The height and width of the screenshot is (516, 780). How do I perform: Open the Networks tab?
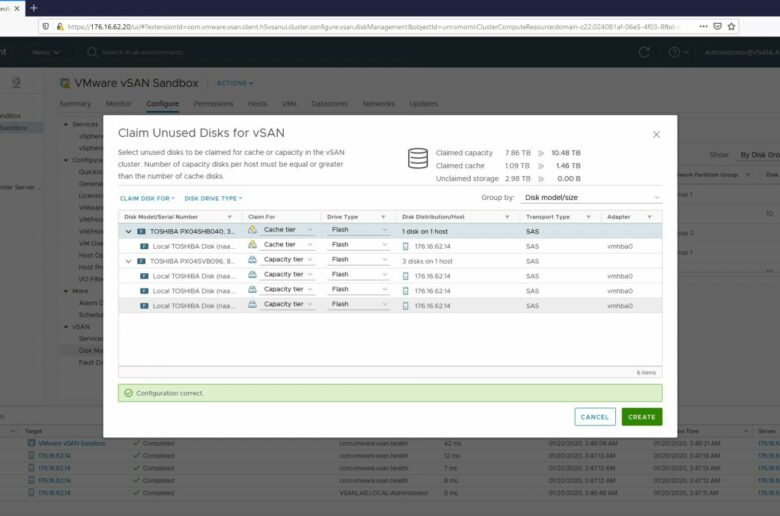(379, 103)
